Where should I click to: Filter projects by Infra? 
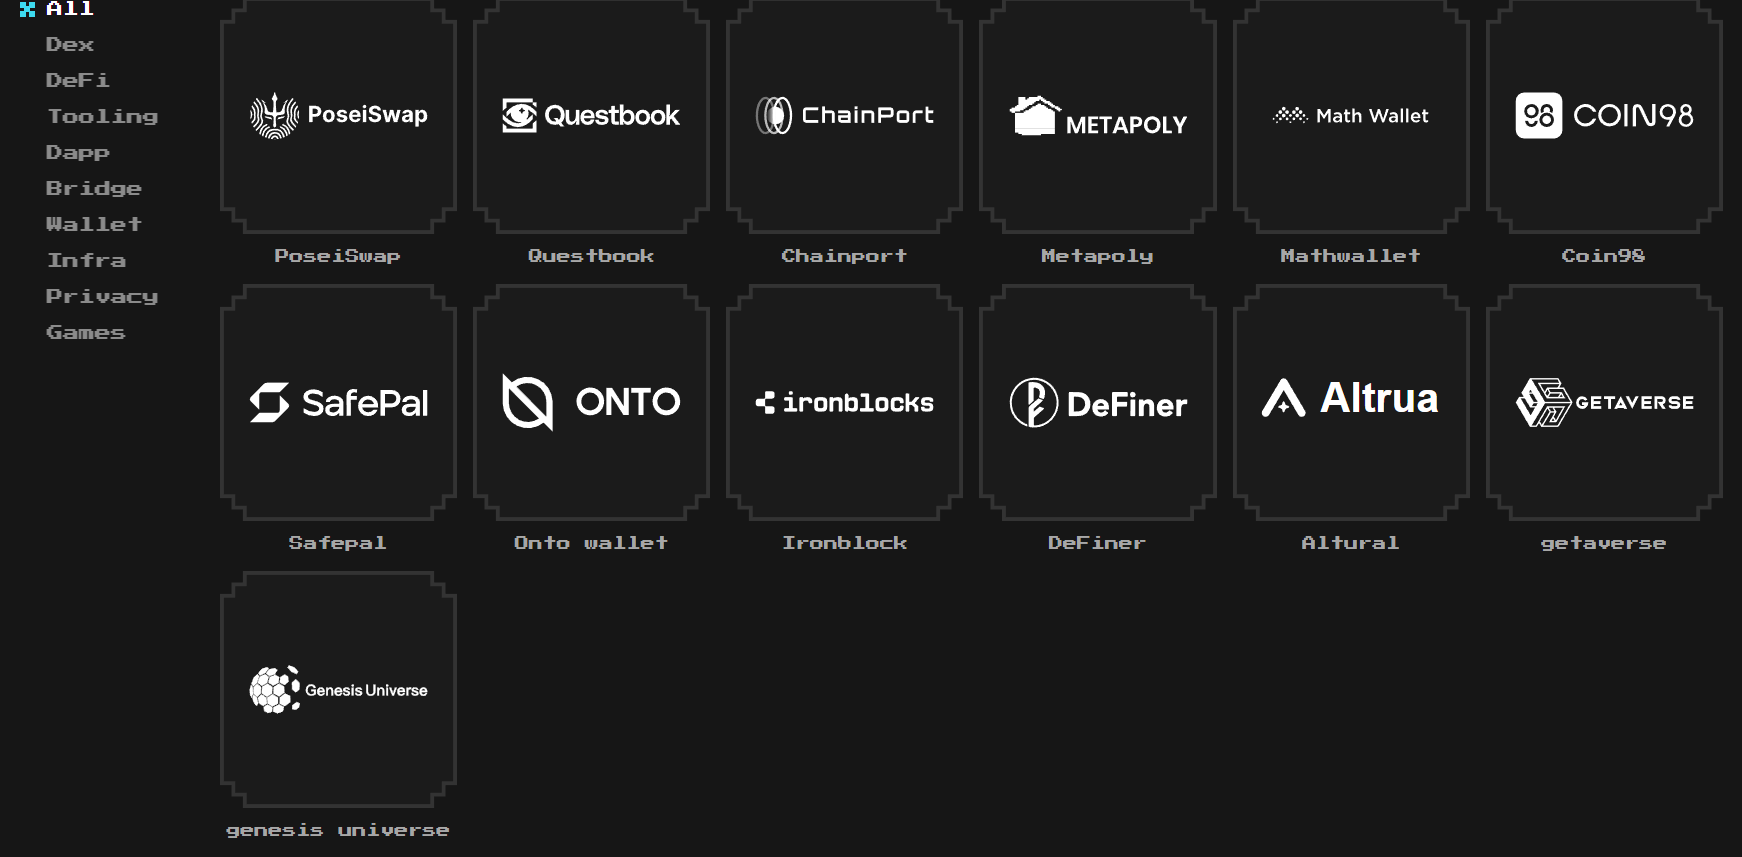pos(86,261)
